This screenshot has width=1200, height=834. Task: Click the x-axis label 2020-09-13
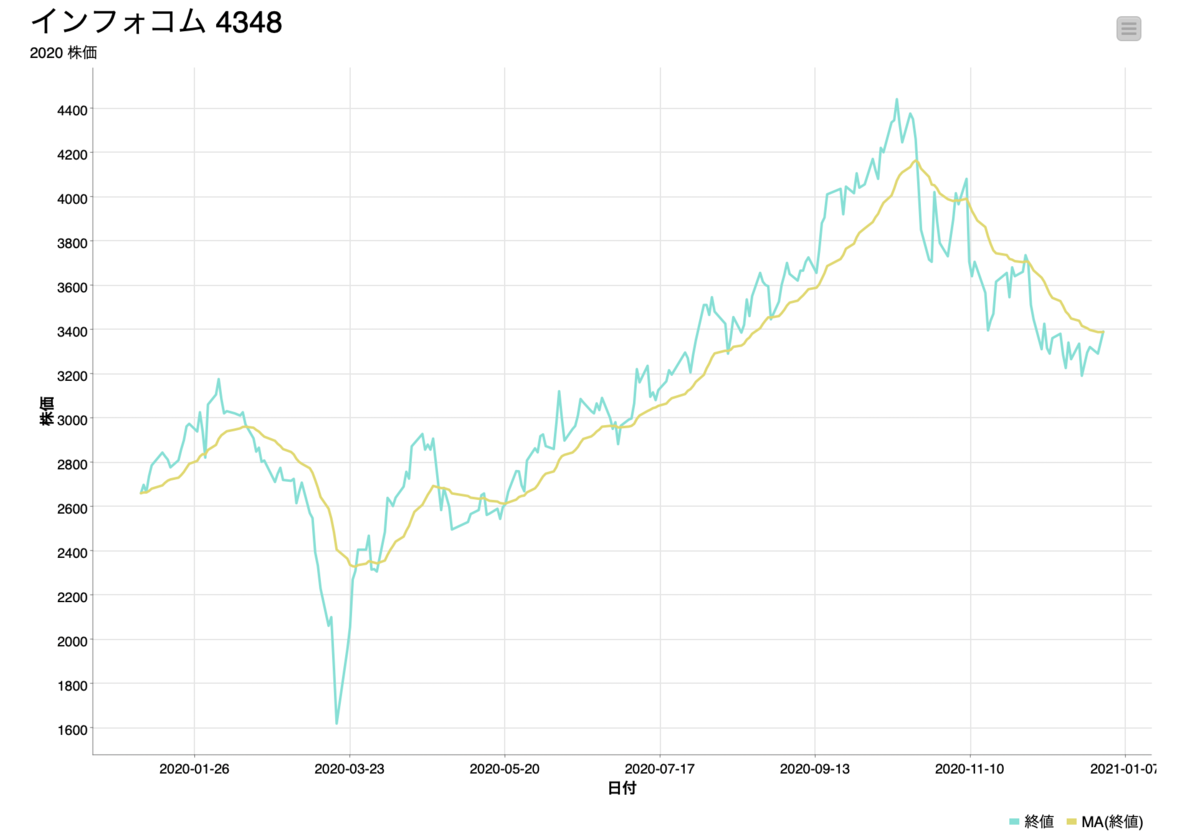click(815, 769)
